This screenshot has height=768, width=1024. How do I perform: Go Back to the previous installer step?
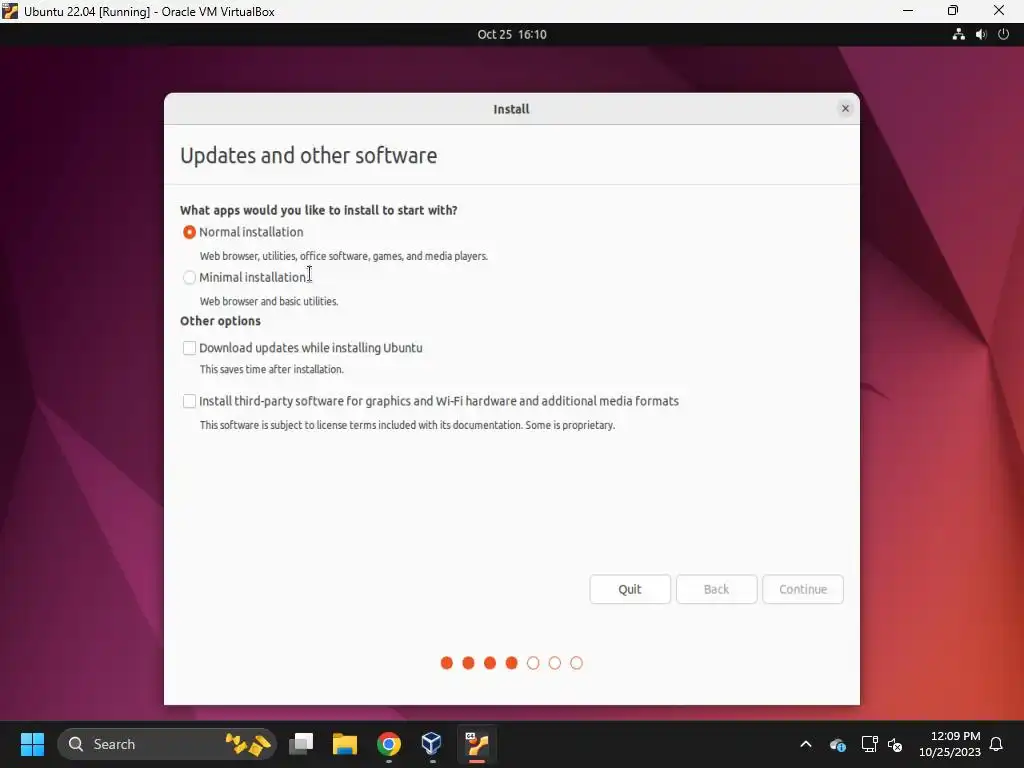pyautogui.click(x=716, y=589)
